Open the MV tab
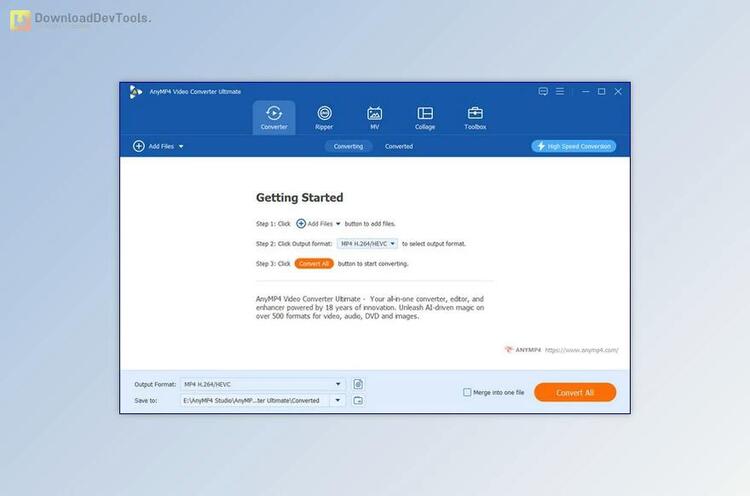This screenshot has height=496, width=750. [375, 118]
